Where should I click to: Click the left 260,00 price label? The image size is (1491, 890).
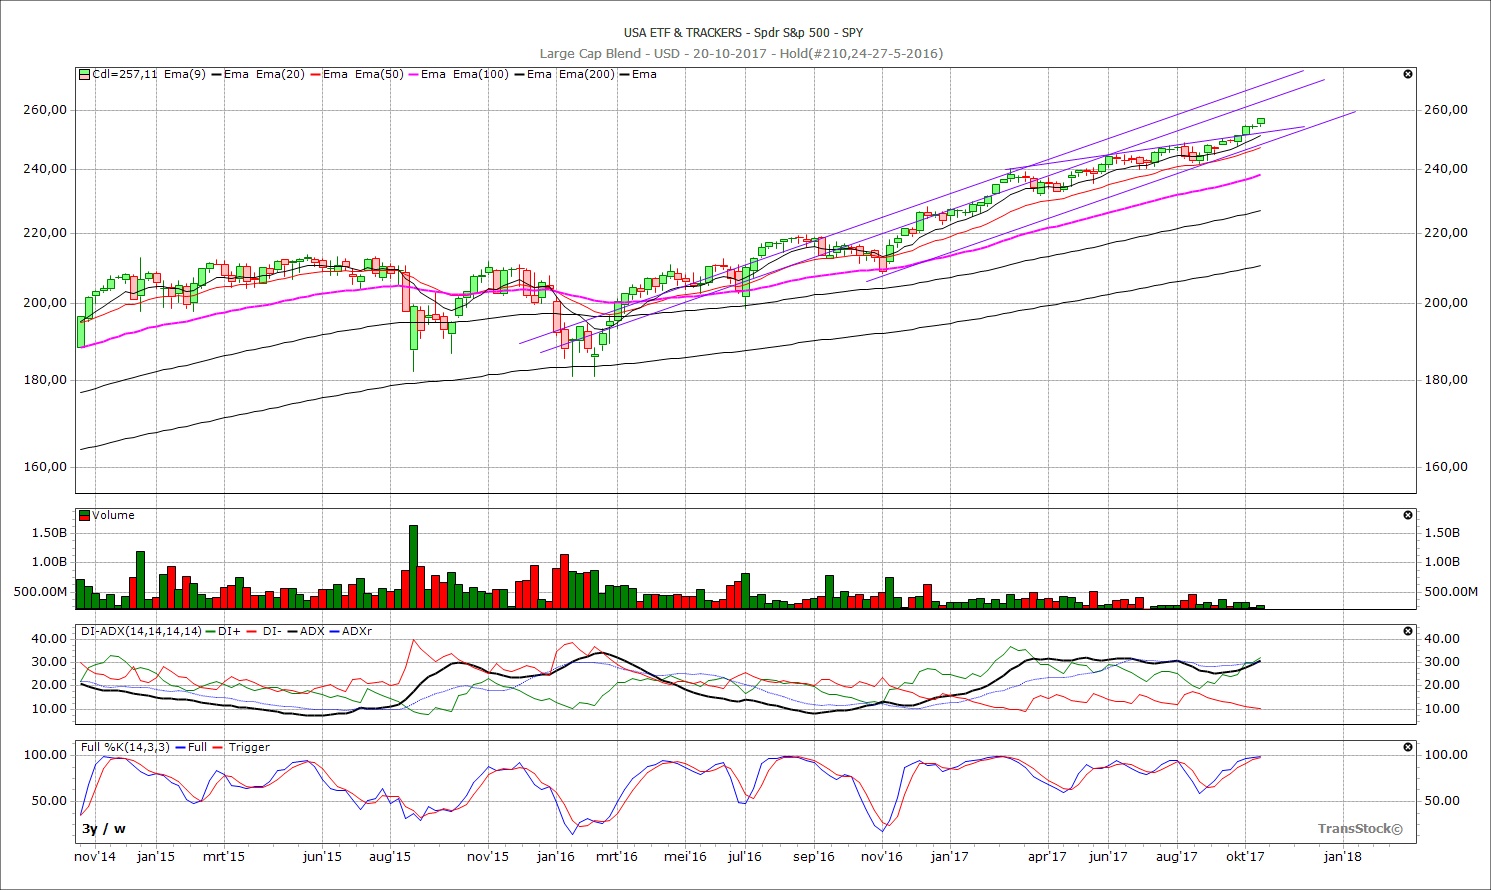tap(45, 110)
